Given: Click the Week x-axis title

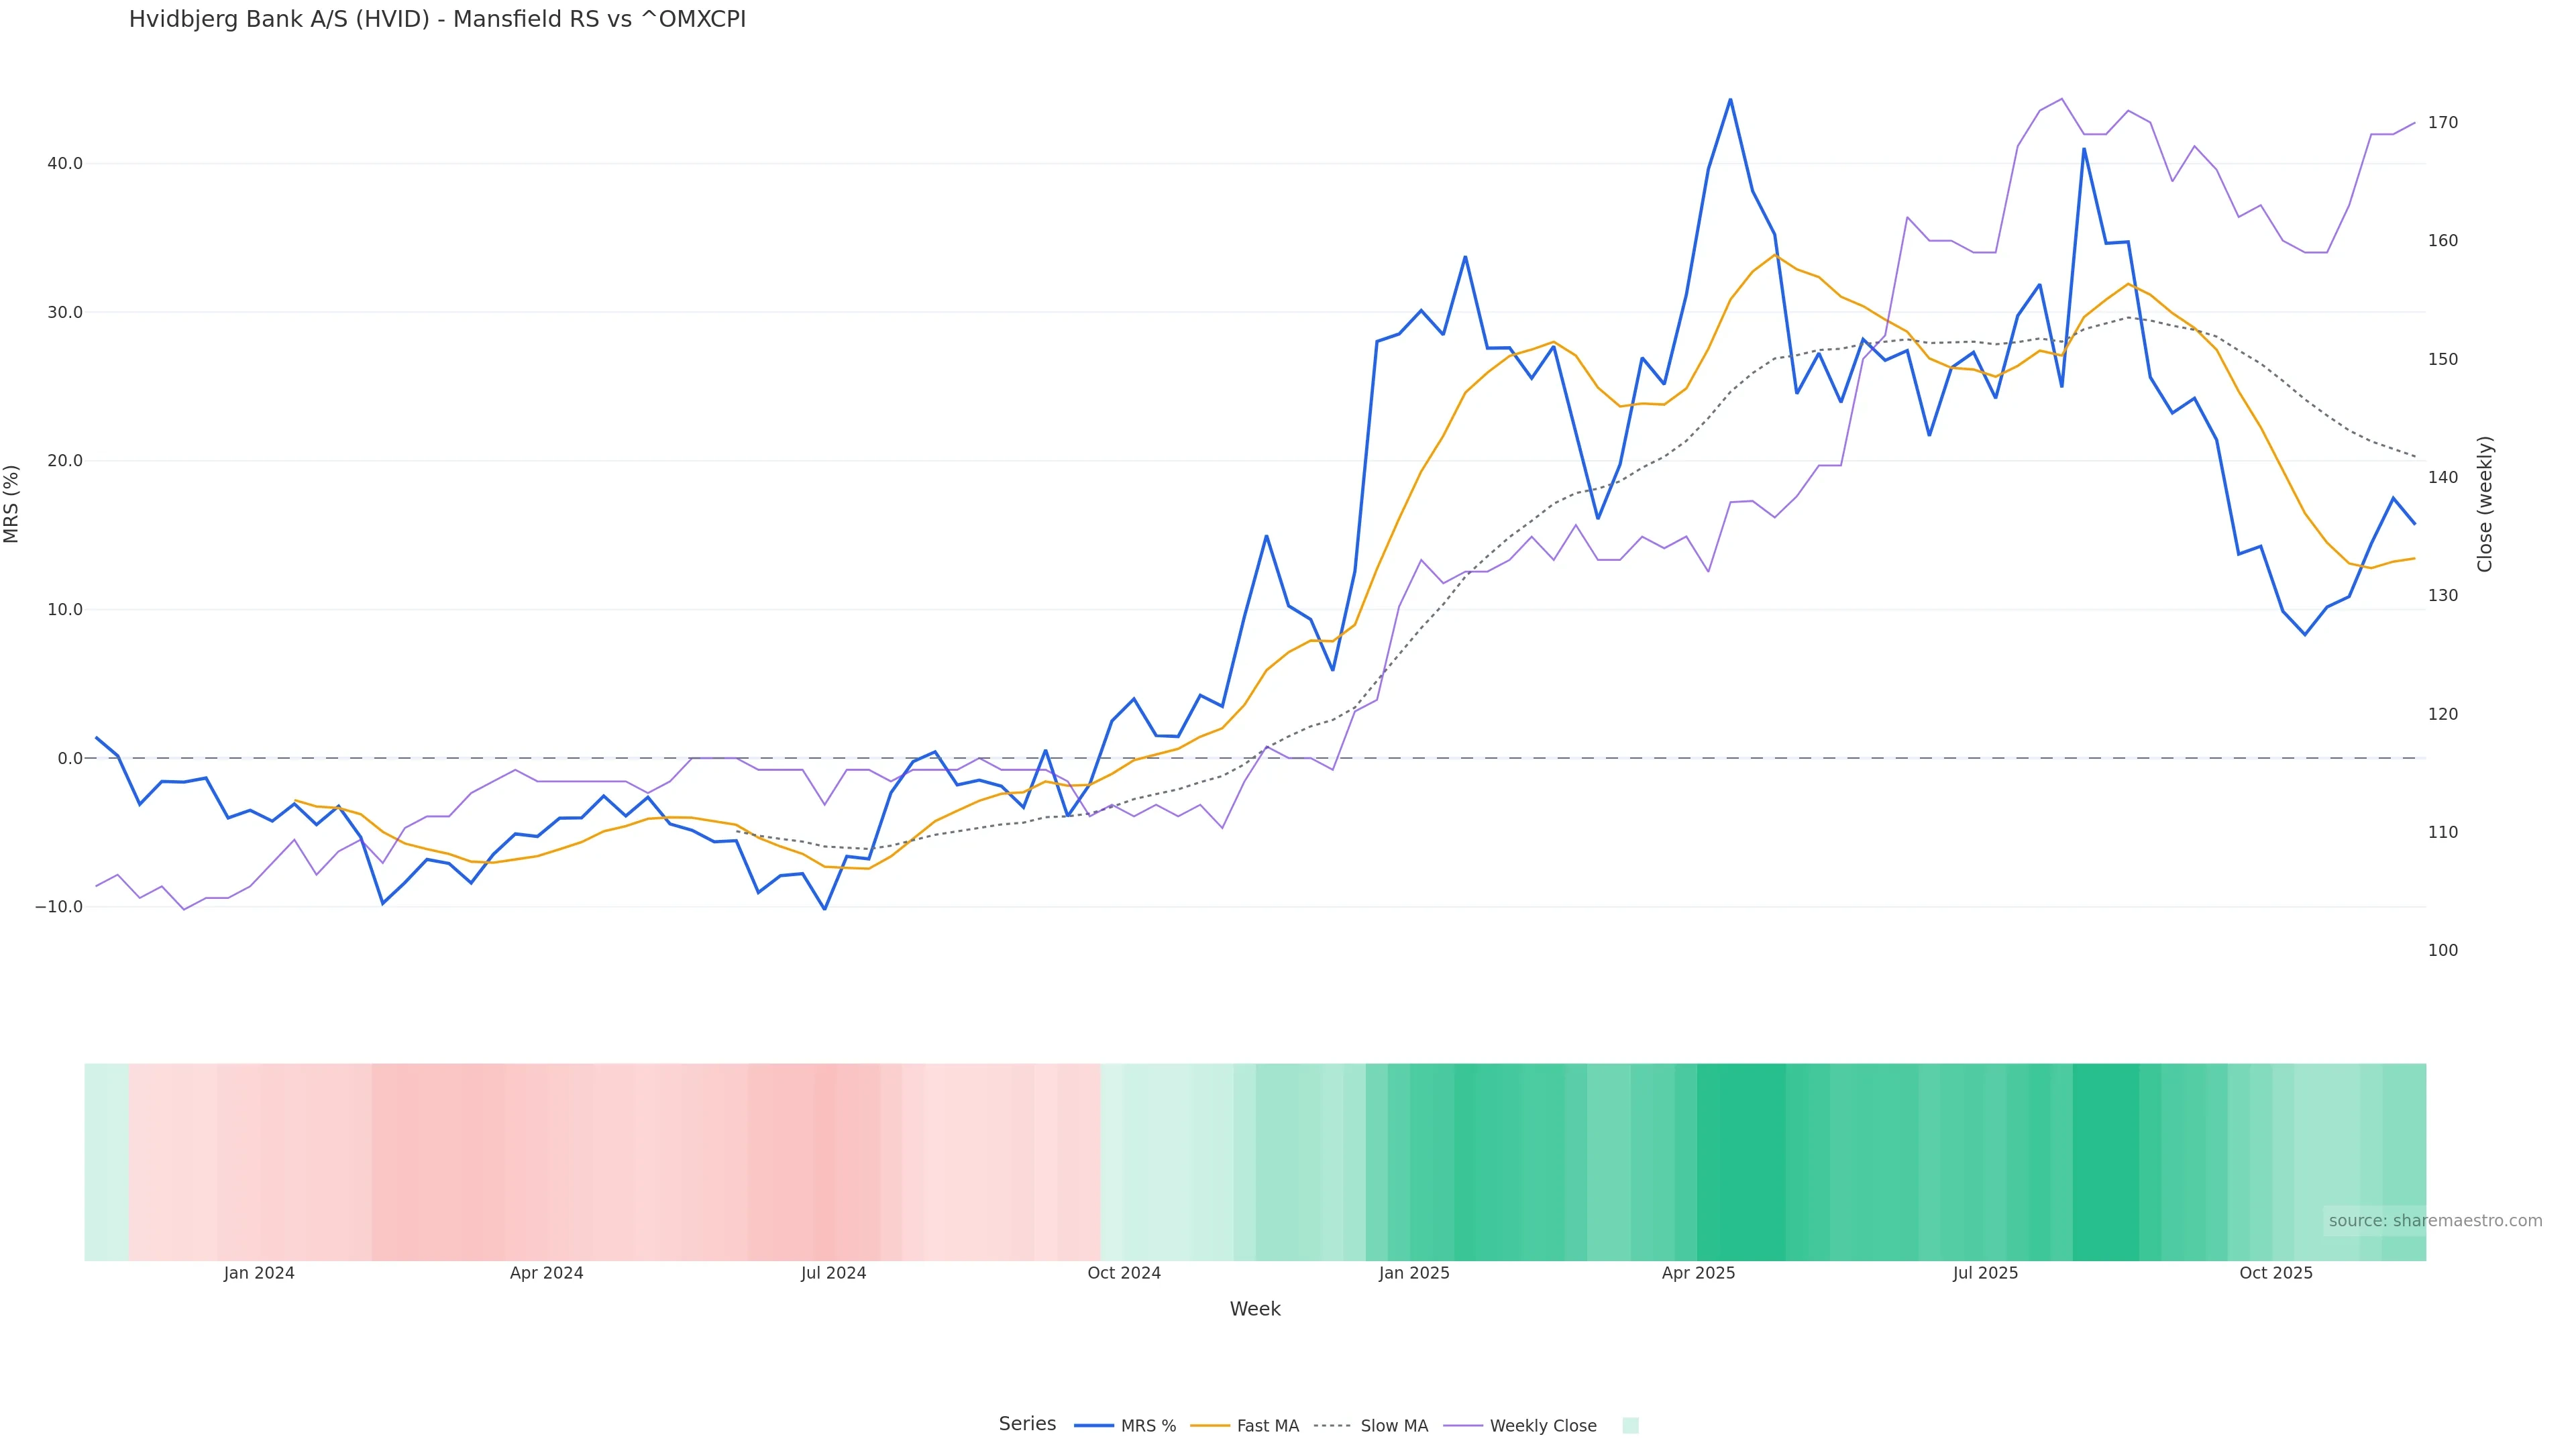Looking at the screenshot, I should click(1255, 1309).
